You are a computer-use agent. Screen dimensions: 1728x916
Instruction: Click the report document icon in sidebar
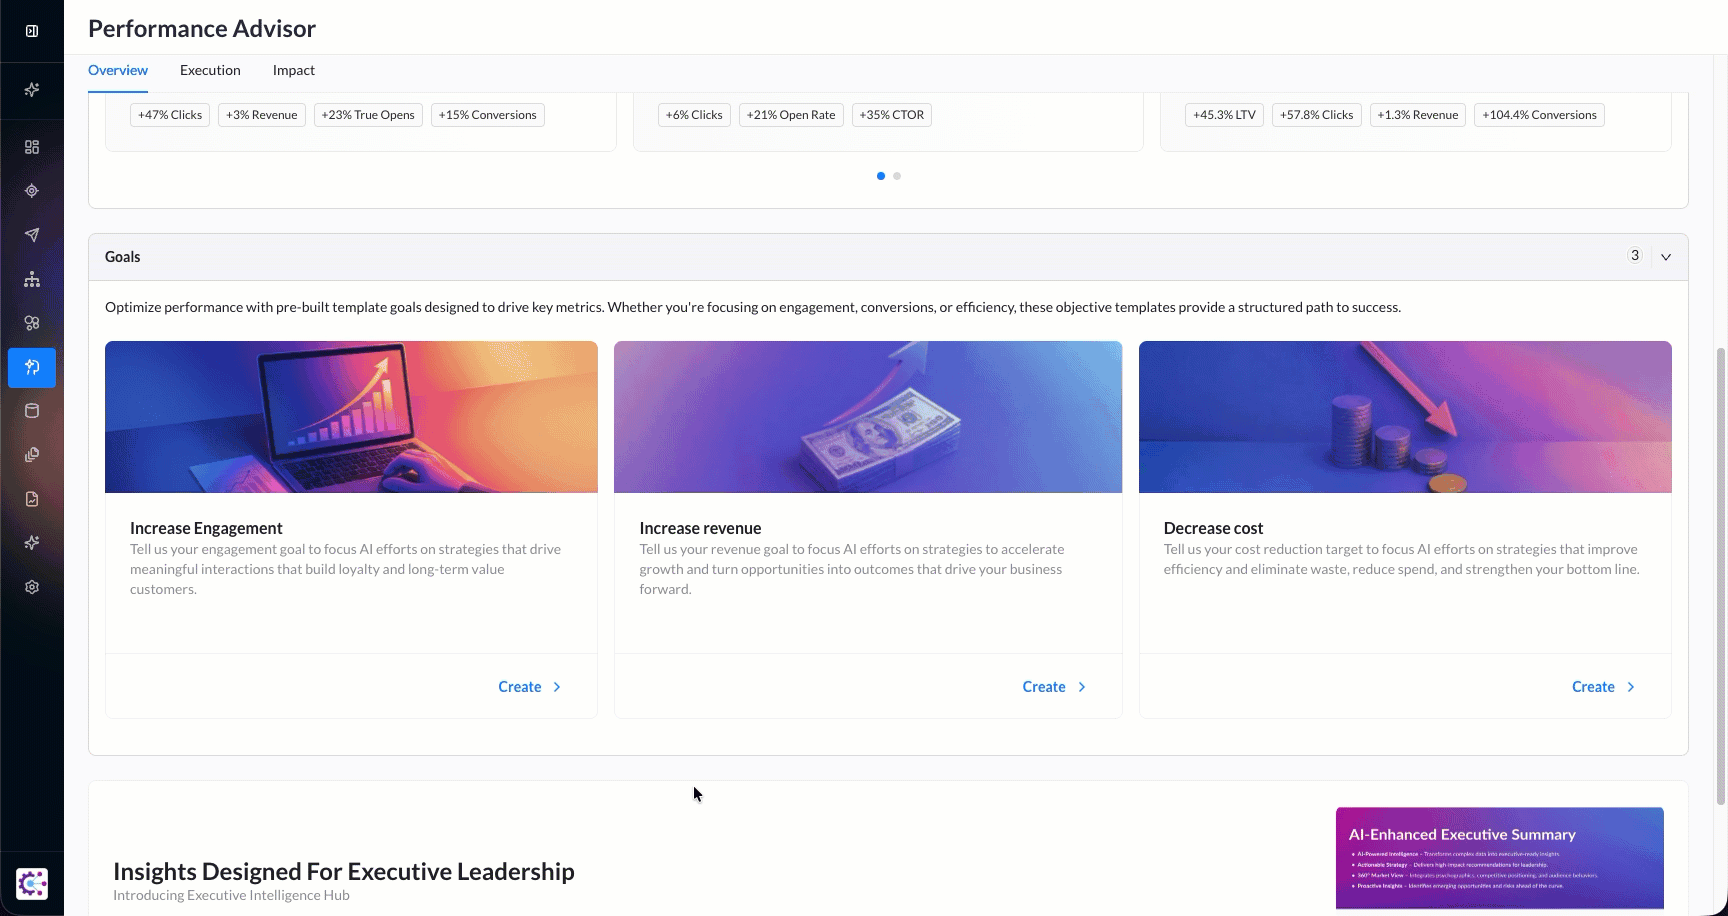tap(32, 499)
